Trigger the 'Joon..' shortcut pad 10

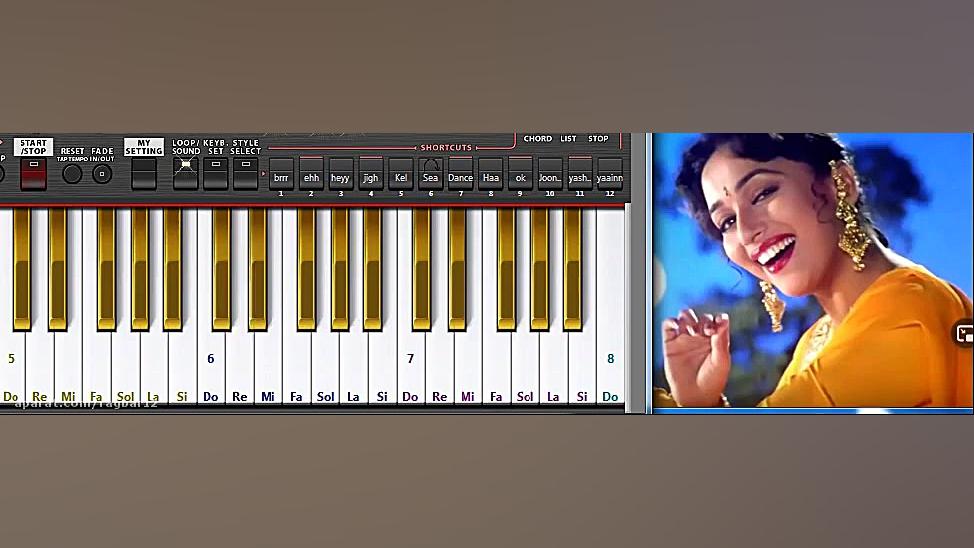(550, 174)
